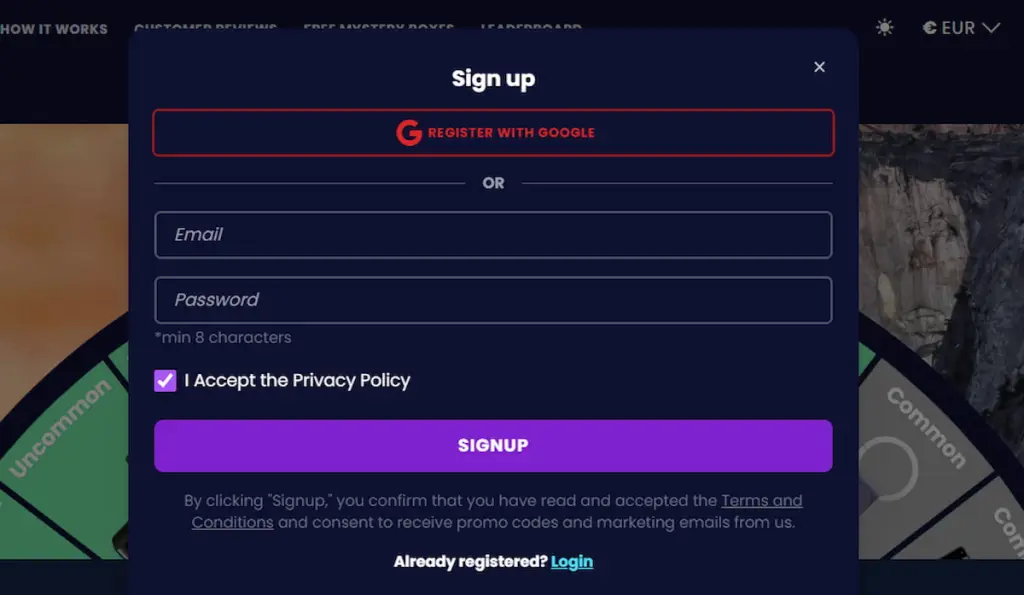Click the Sign up dialog title area

(493, 78)
